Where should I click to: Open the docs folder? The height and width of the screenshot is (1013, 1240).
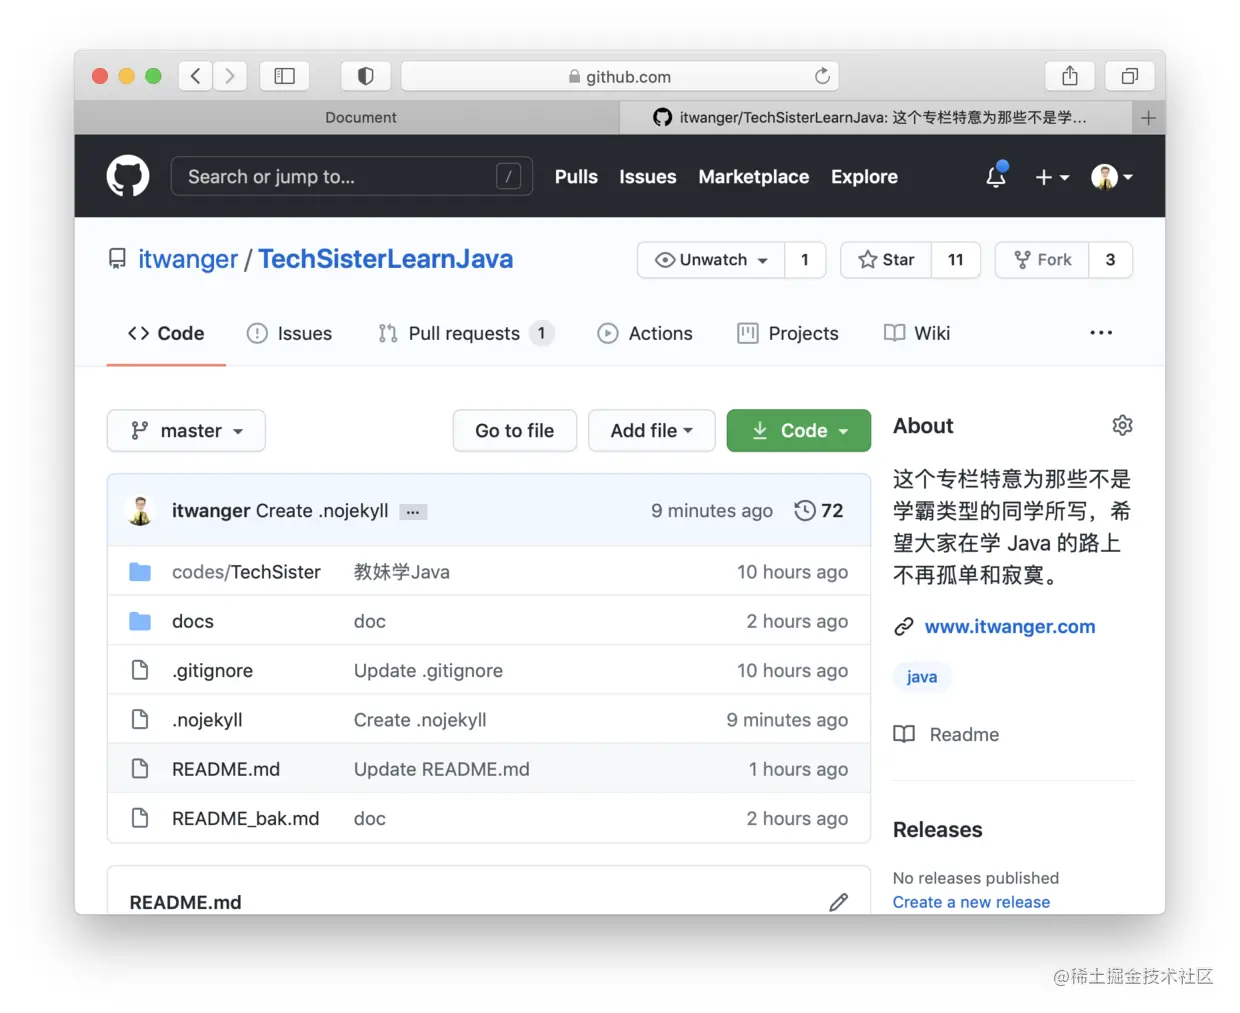pos(193,622)
